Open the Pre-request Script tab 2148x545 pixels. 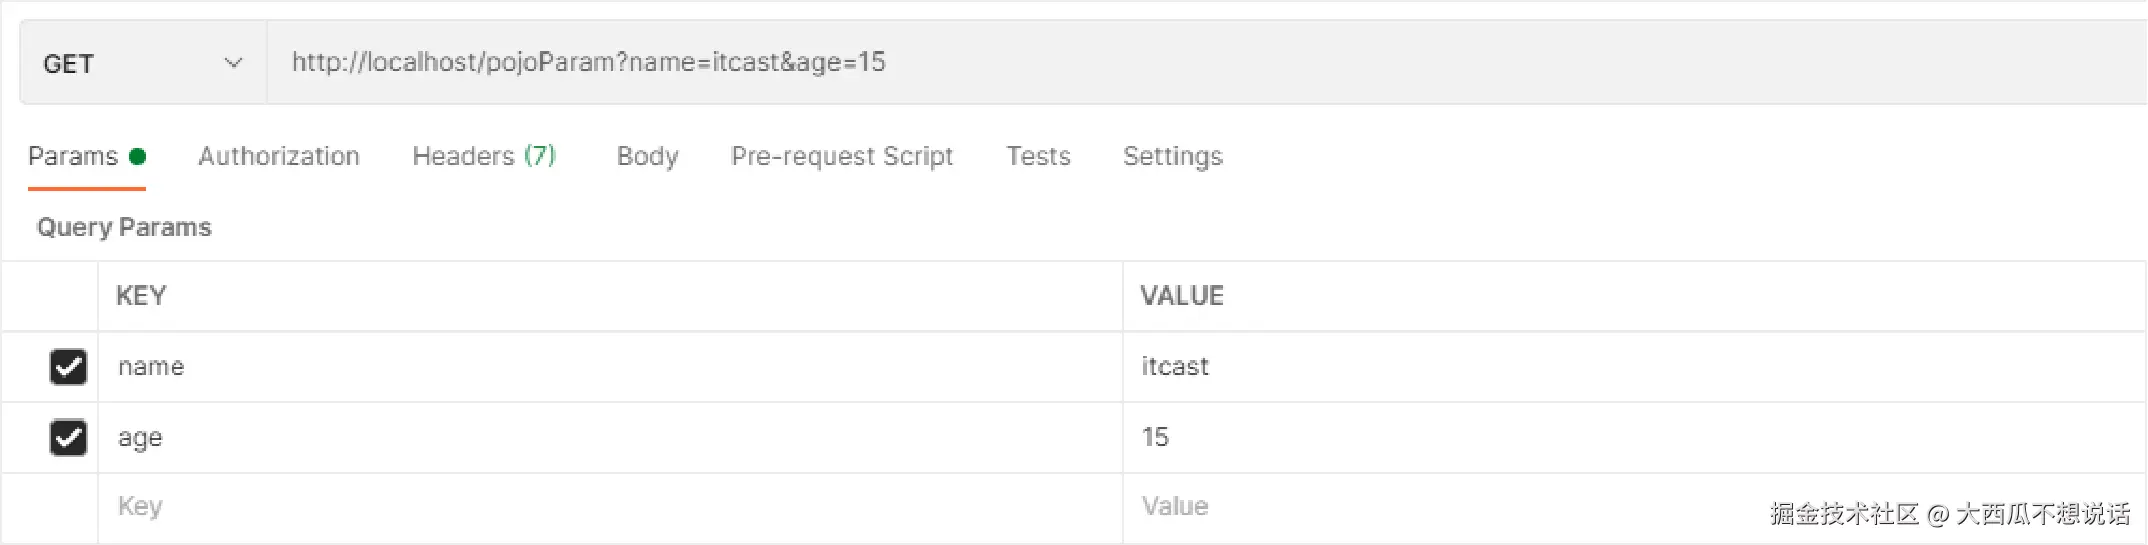point(842,156)
